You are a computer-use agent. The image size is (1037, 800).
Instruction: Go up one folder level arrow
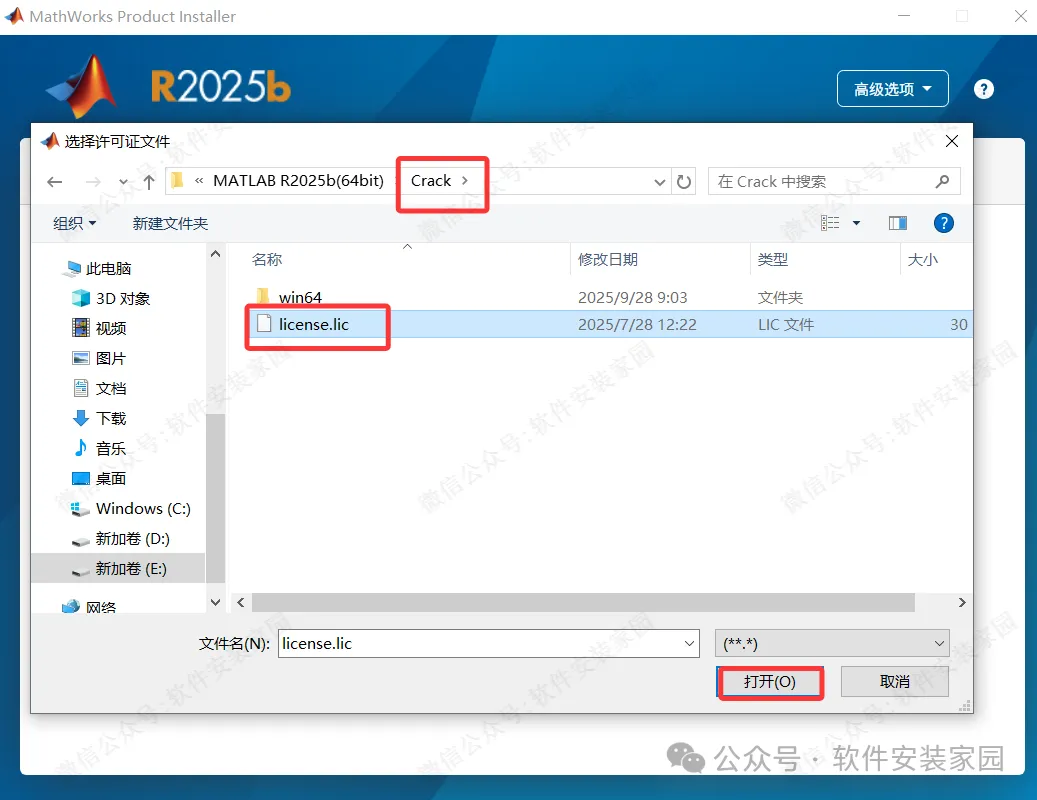click(149, 182)
